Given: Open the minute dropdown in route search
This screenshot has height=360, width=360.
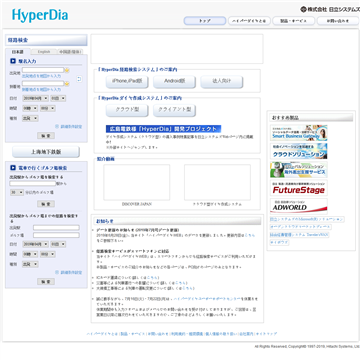Looking at the screenshot, I should click(x=48, y=108).
